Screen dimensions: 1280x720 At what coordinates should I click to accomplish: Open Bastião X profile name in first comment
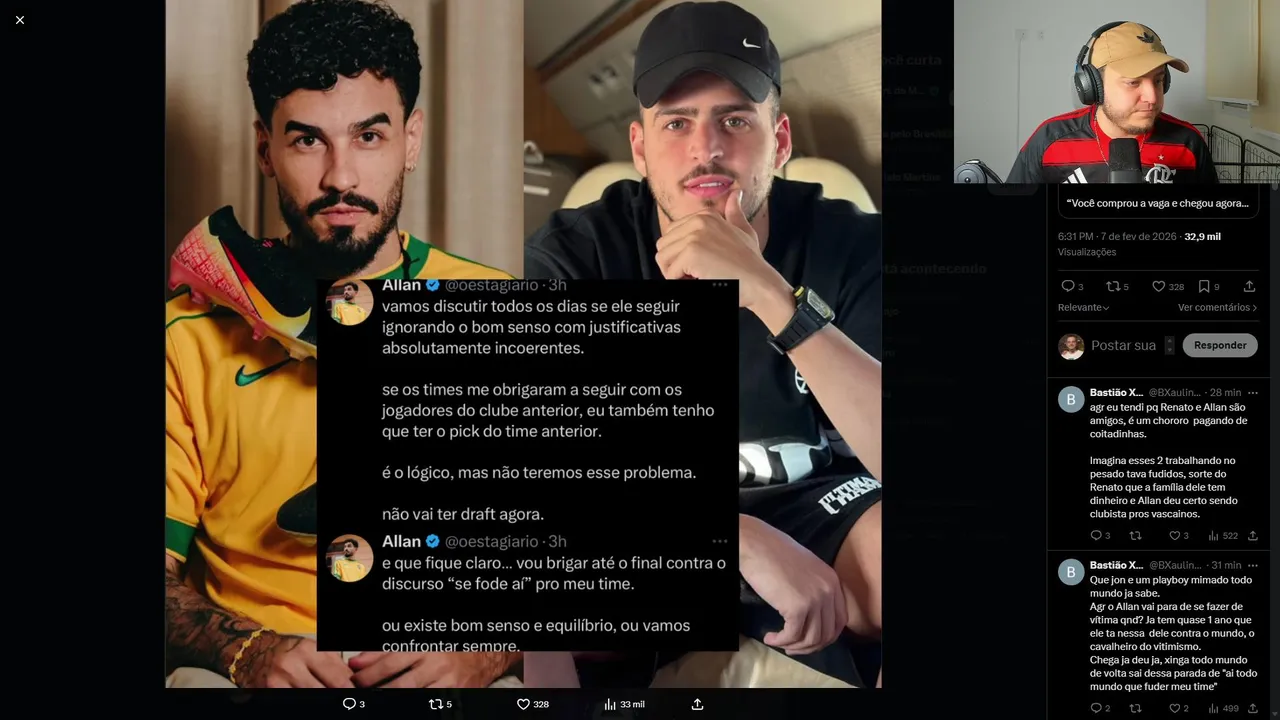pos(1116,392)
